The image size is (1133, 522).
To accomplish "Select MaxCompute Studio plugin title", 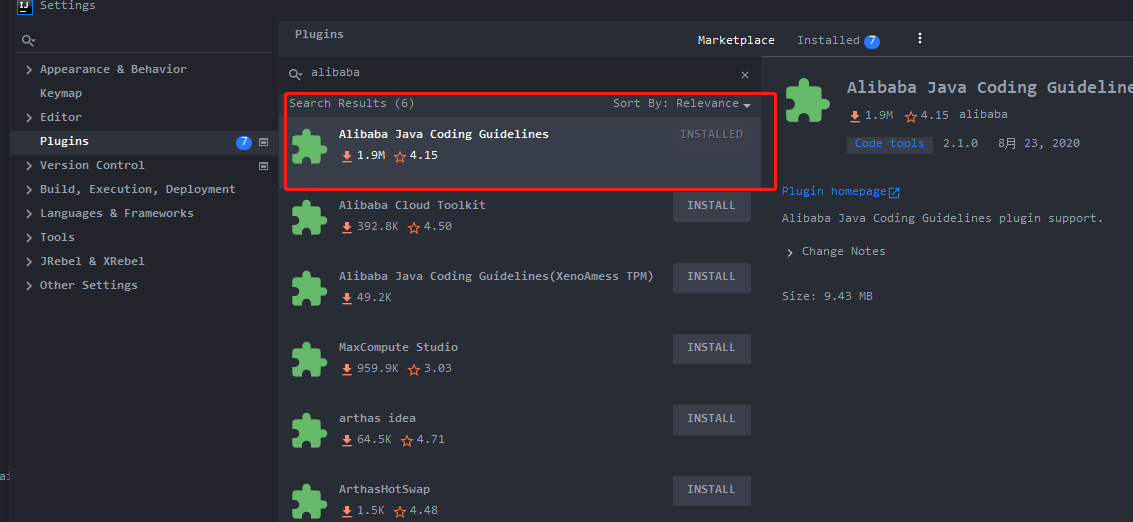I will (x=398, y=347).
